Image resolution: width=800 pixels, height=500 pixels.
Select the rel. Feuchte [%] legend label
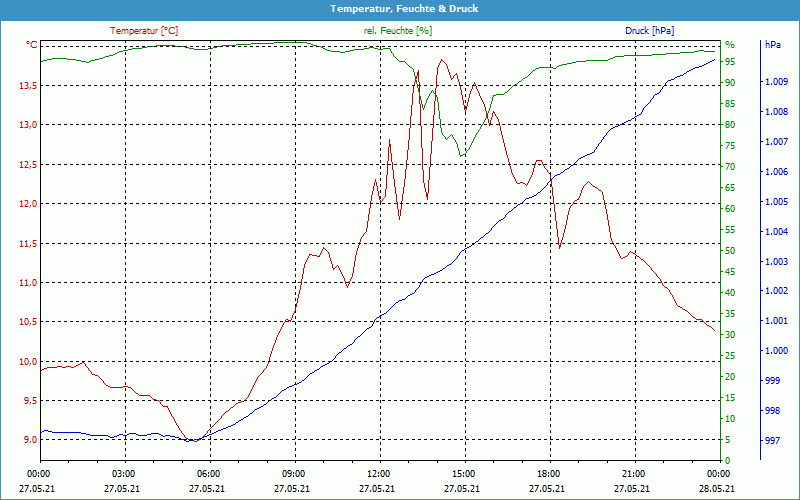click(398, 31)
